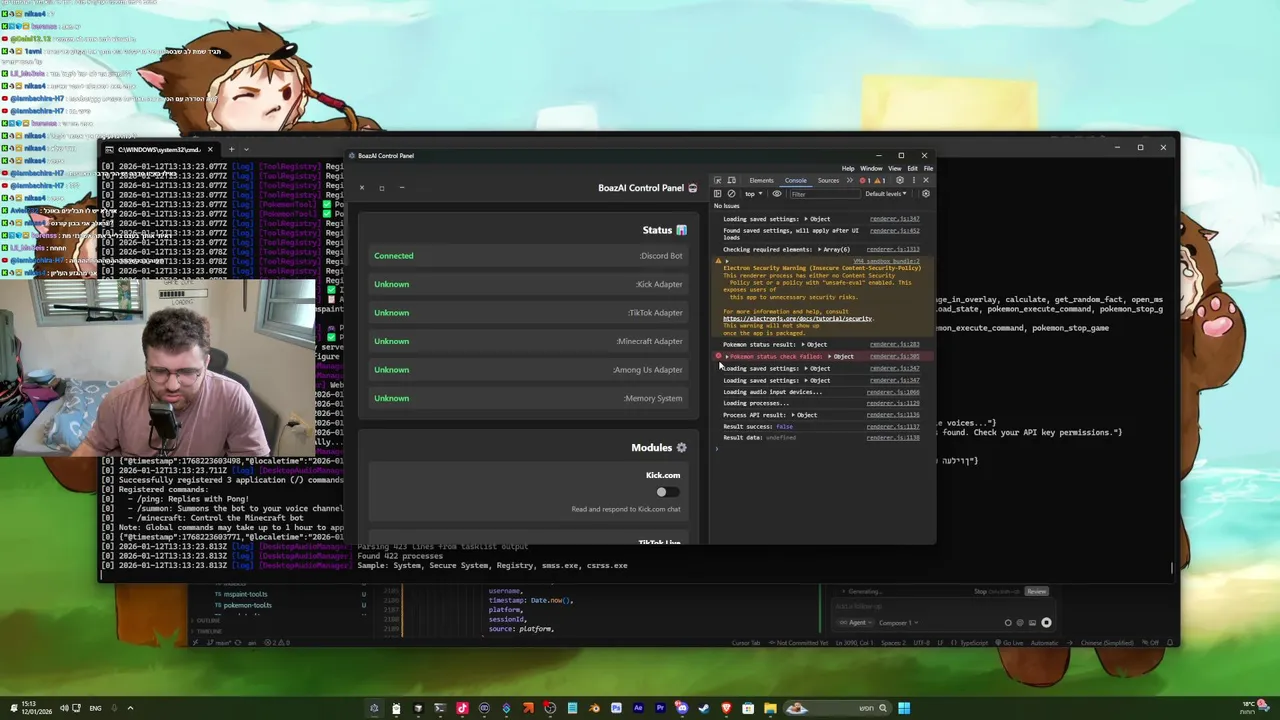Image resolution: width=1280 pixels, height=720 pixels.
Task: Open mspaint-tools.ts in the file tree
Action: click(246, 594)
